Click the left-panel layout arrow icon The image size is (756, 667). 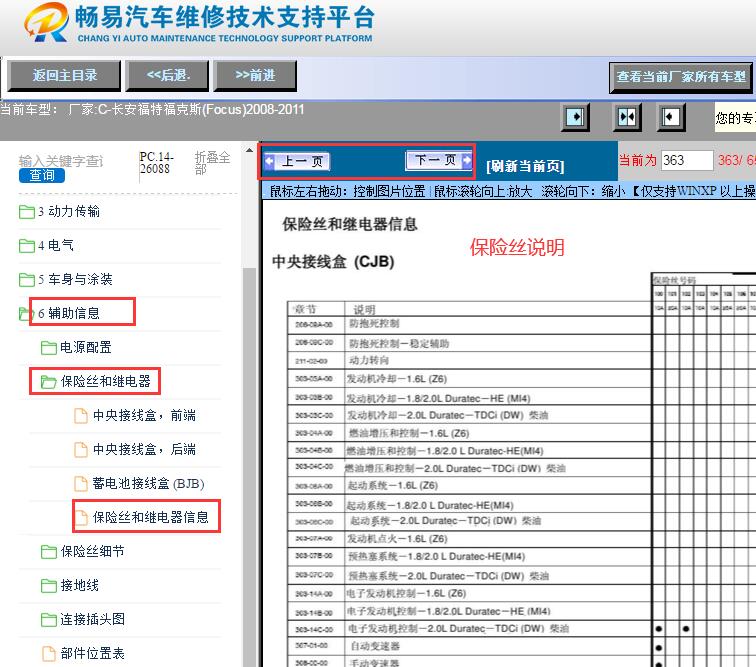[x=575, y=117]
